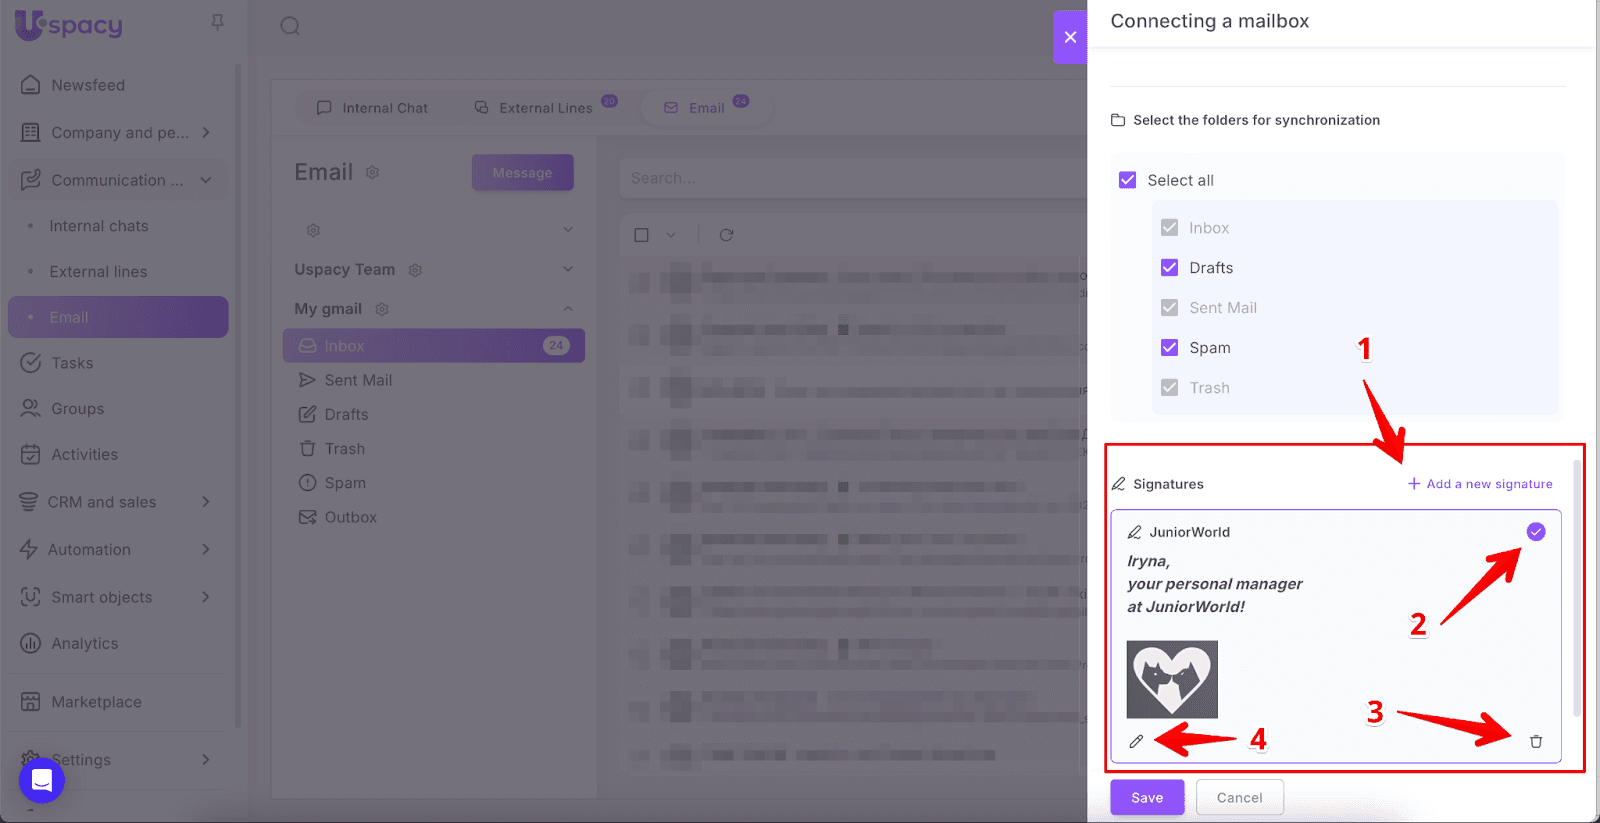Go to Internal chats
Screen dimensions: 1600x823
coord(99,226)
